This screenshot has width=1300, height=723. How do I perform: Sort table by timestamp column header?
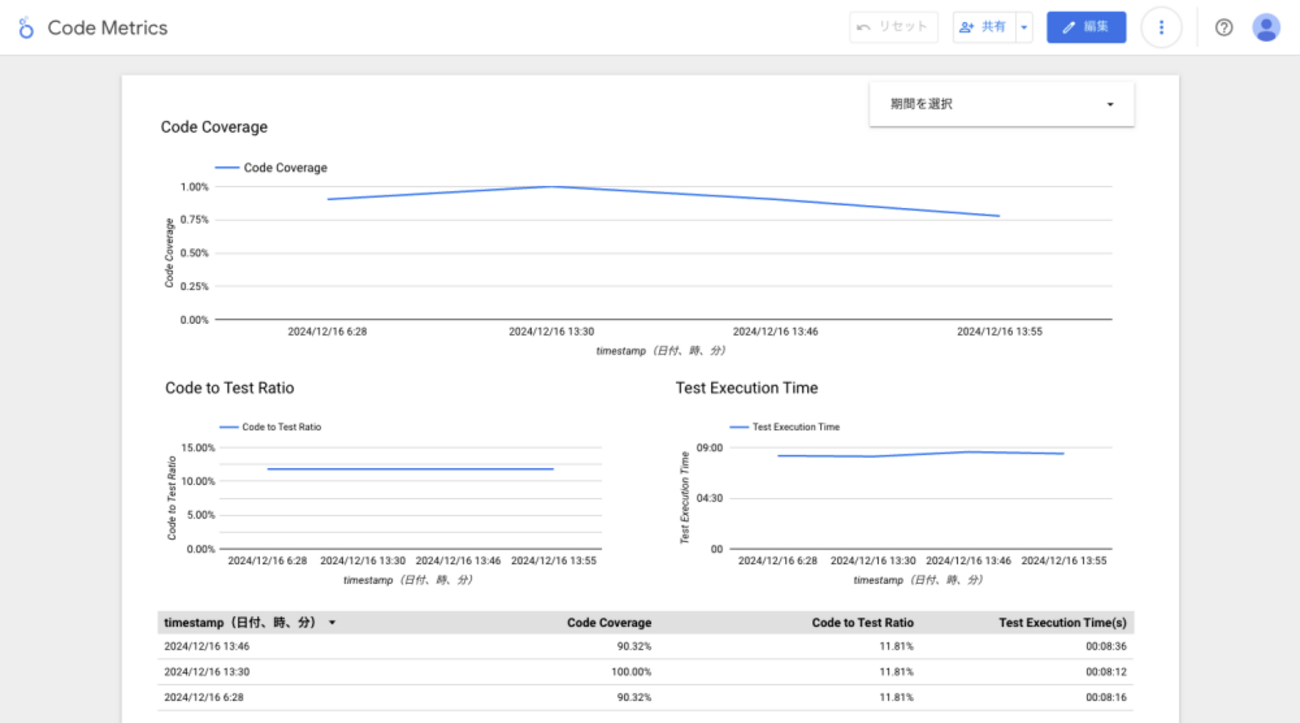(x=241, y=623)
